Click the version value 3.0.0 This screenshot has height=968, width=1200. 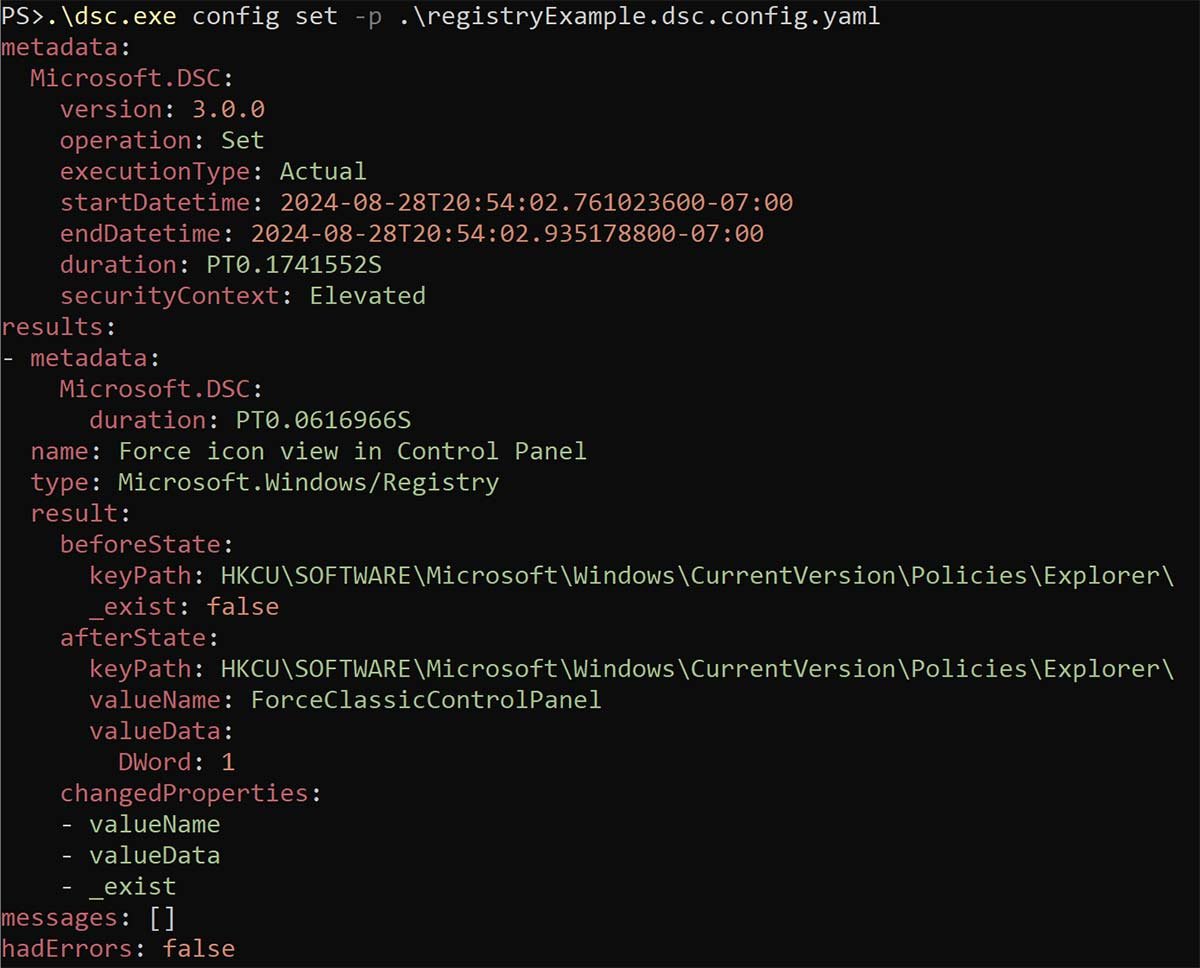click(228, 109)
